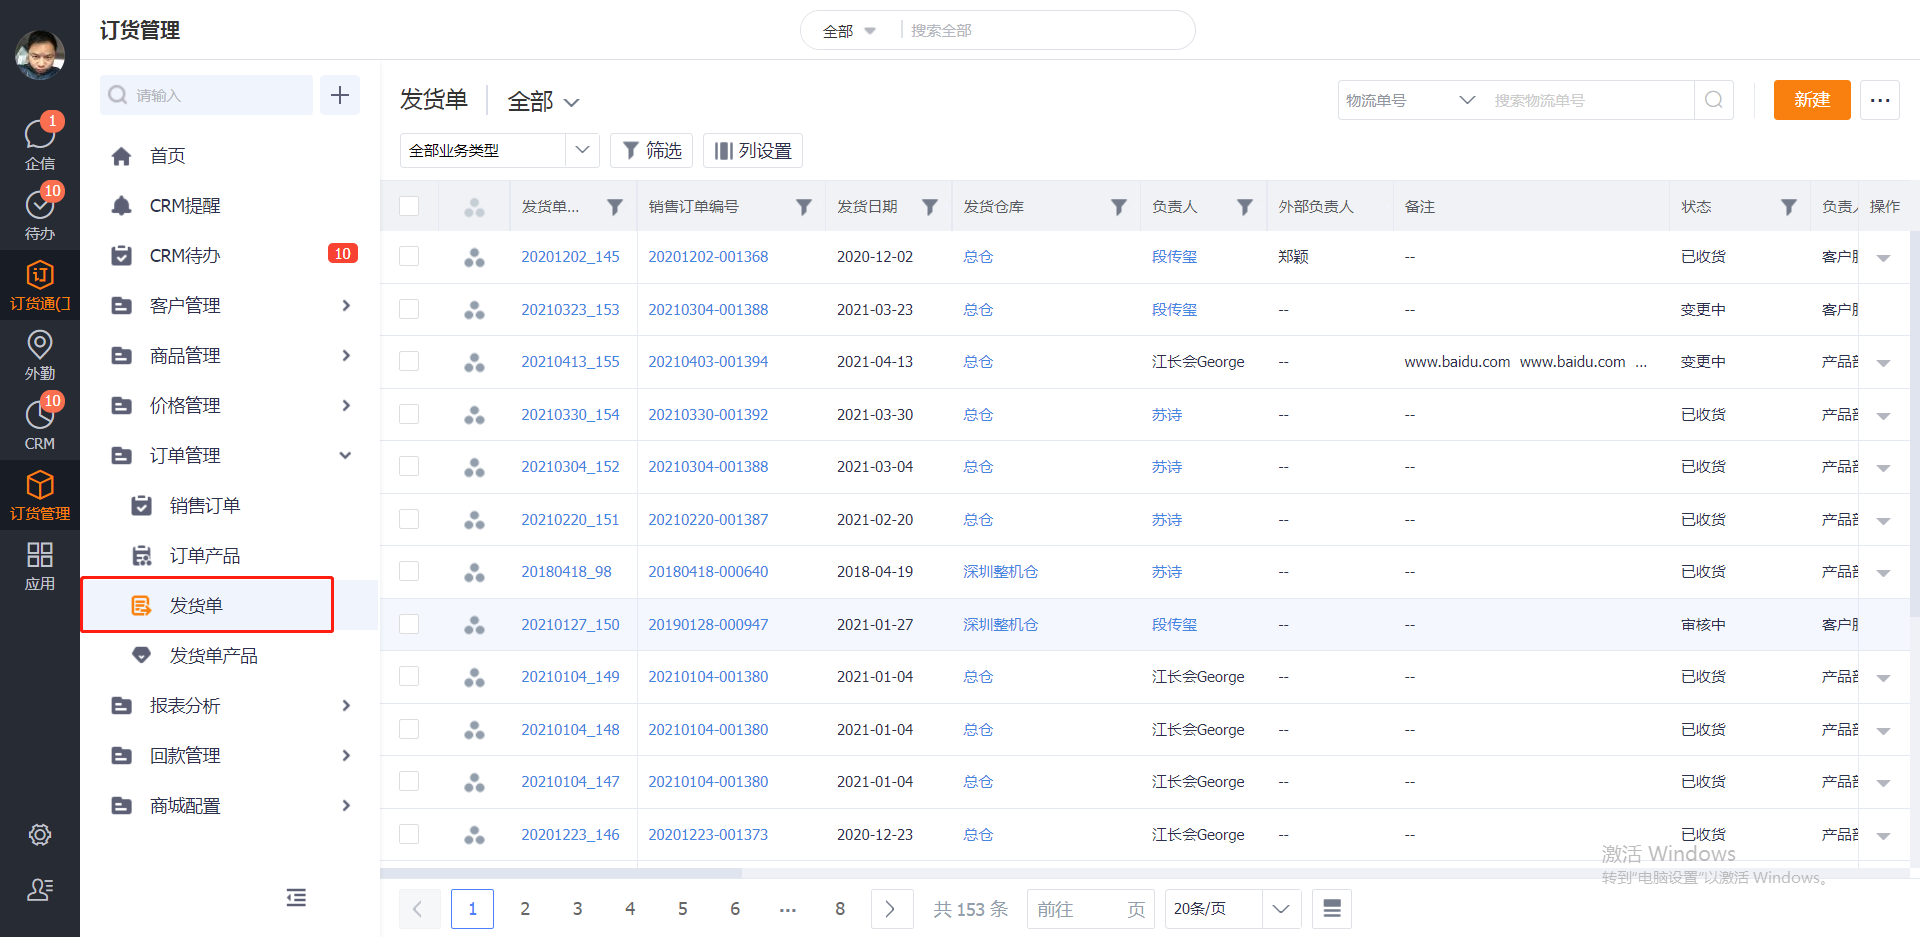Screen dimensions: 1920x937
Task: Open 首页 in the sidebar
Action: pyautogui.click(x=232, y=155)
